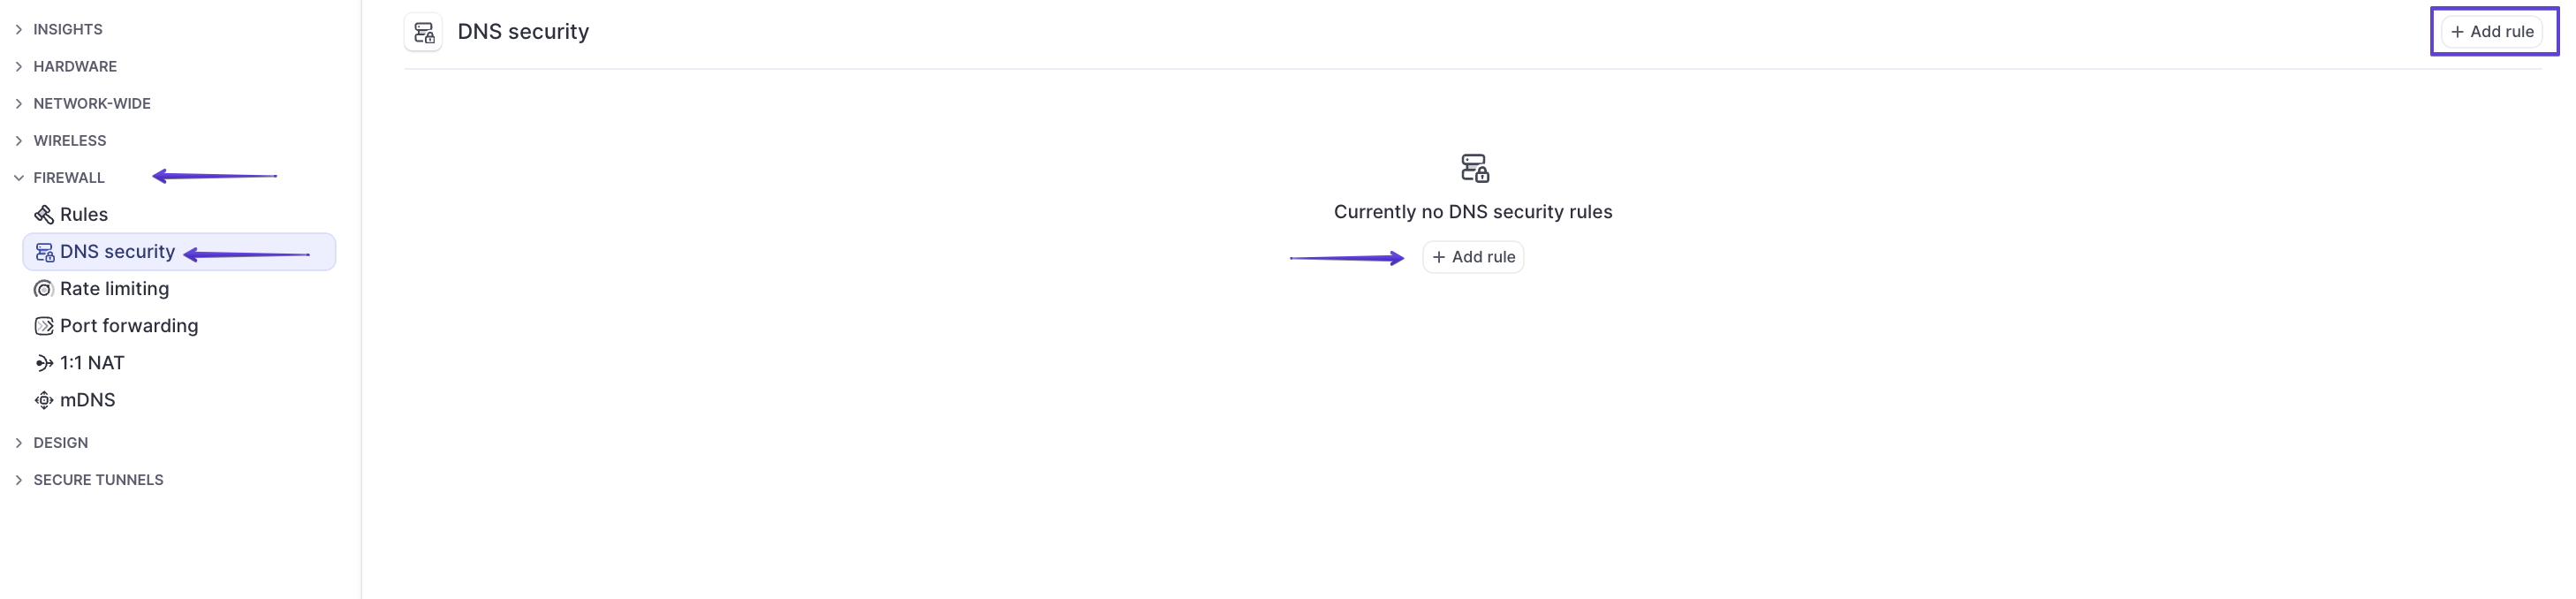
Task: Click the empty-state DNS security icon
Action: 1474,168
